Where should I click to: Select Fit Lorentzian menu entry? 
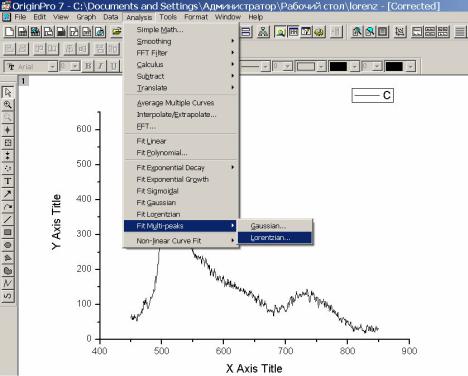[181, 214]
